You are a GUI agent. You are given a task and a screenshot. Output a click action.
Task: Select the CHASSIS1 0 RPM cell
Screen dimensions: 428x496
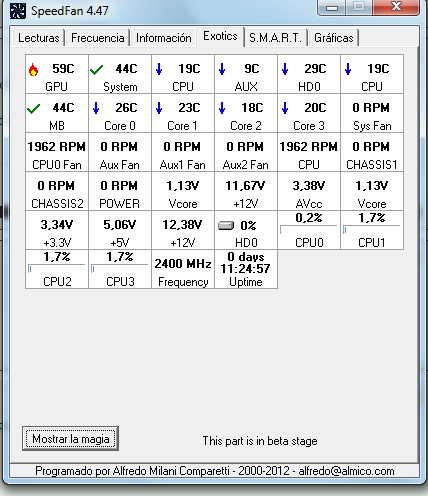[x=372, y=152]
